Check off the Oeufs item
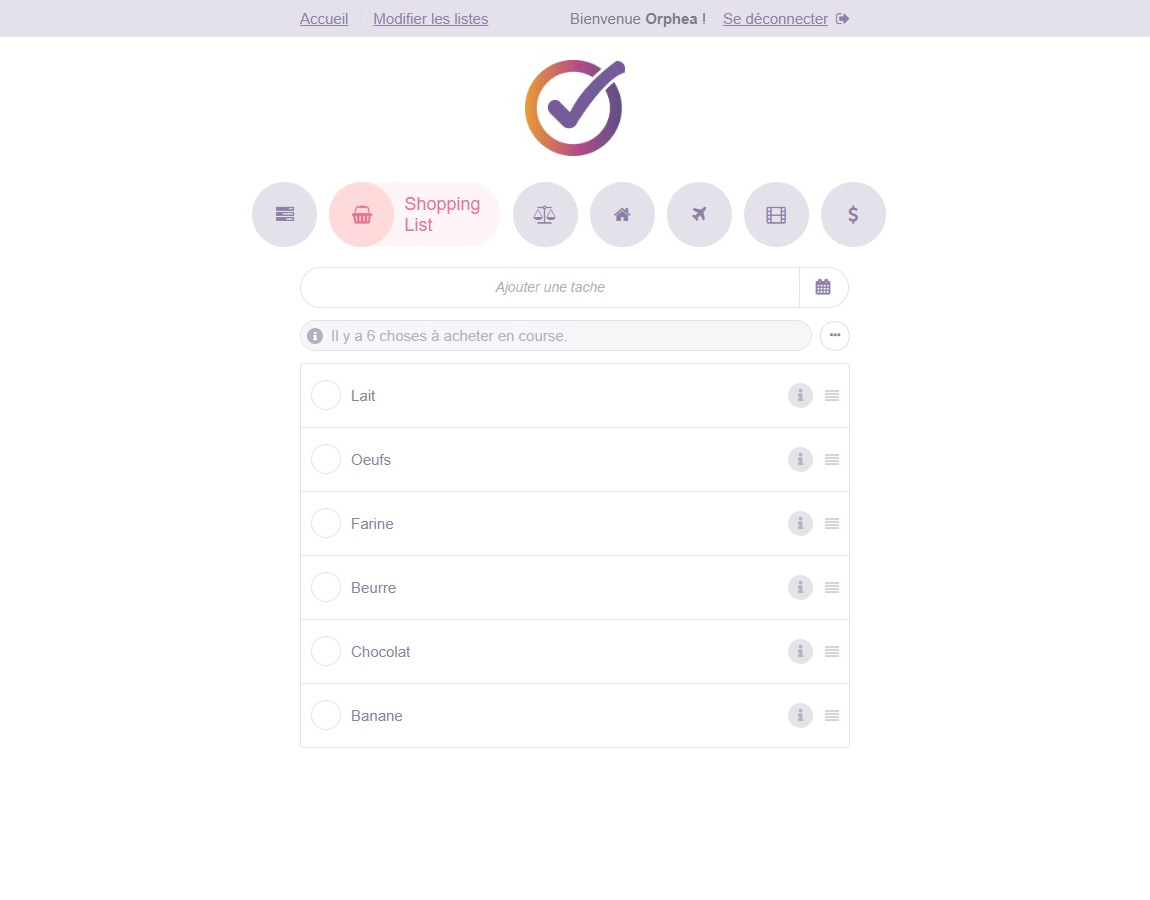The height and width of the screenshot is (900, 1150). (326, 459)
